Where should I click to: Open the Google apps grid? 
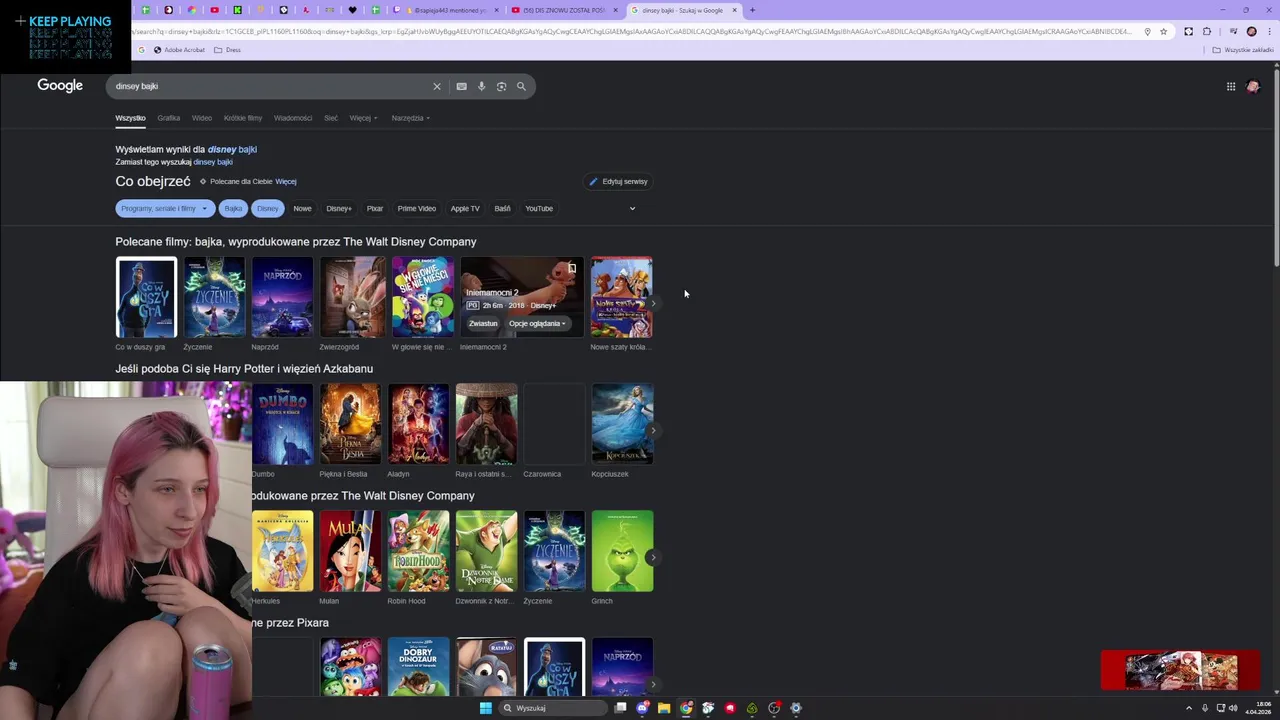tap(1231, 86)
